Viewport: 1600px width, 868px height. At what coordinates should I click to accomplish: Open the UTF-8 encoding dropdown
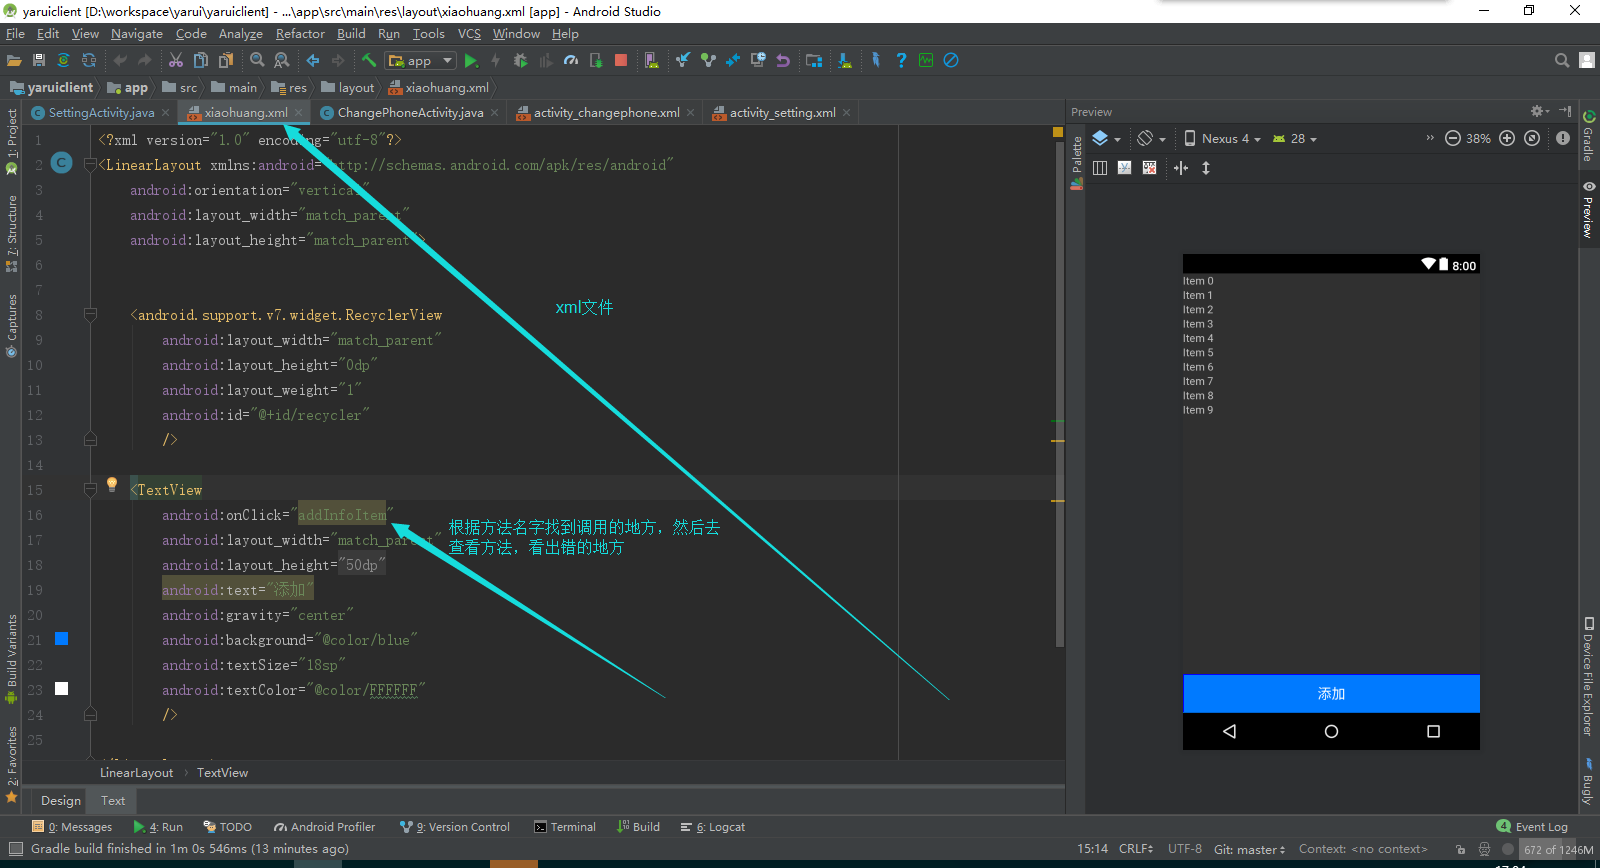[x=1185, y=849]
